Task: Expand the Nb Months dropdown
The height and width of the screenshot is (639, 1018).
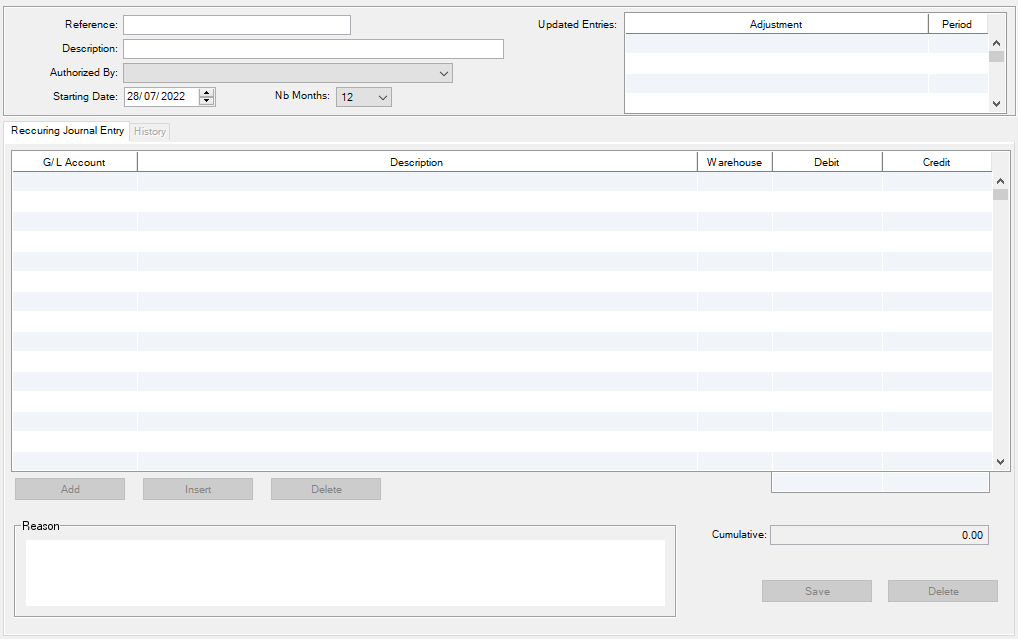Action: coord(364,97)
